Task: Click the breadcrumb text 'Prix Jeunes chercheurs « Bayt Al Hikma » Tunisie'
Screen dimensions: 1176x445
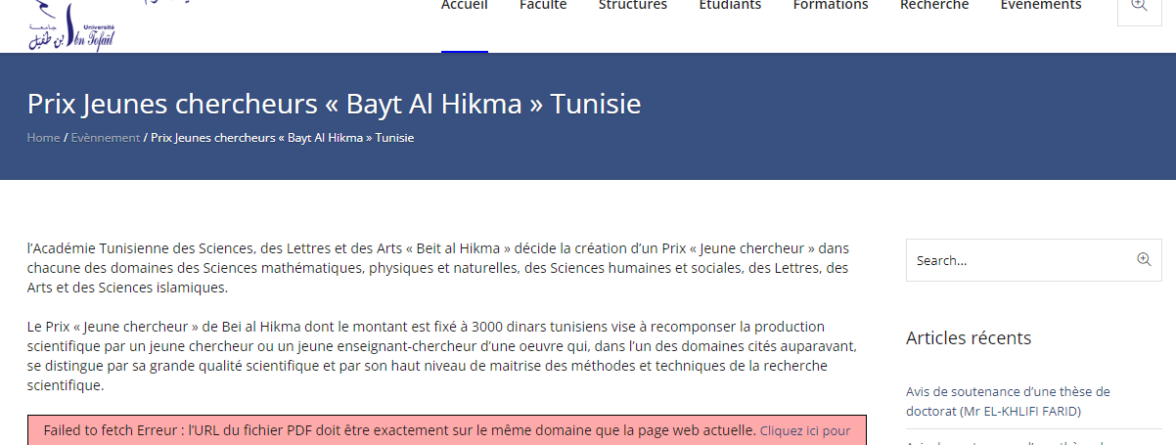Action: [283, 138]
